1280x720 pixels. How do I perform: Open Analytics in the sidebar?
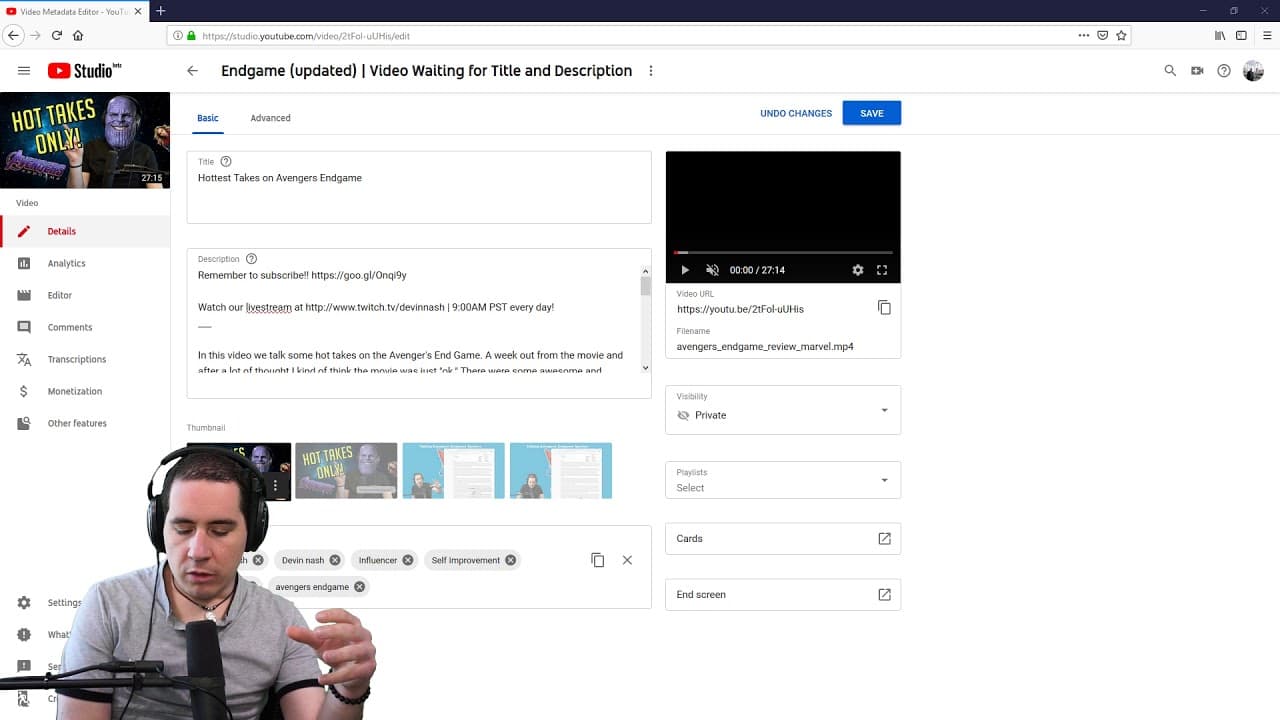(x=85, y=263)
